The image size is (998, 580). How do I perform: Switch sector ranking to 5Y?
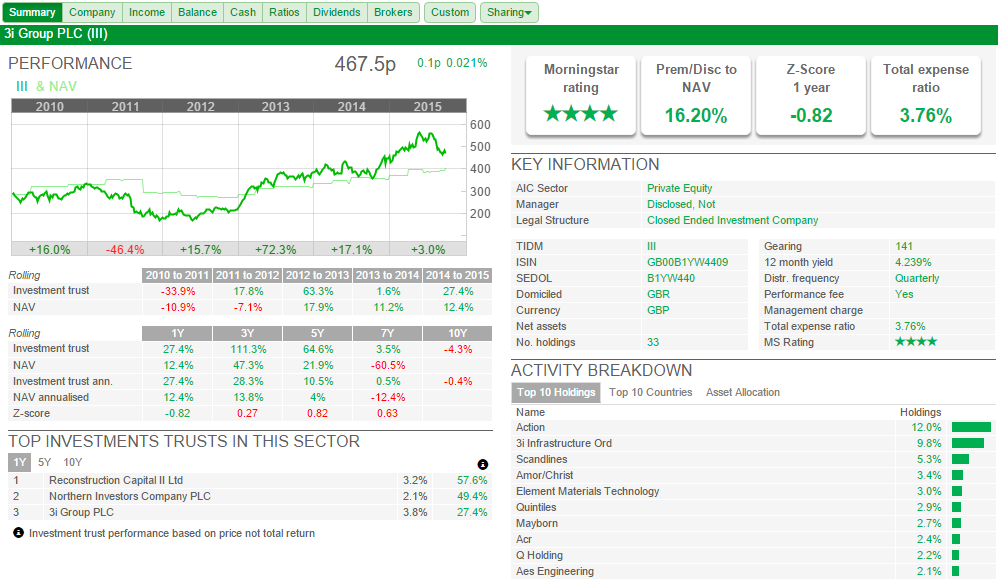click(x=45, y=462)
